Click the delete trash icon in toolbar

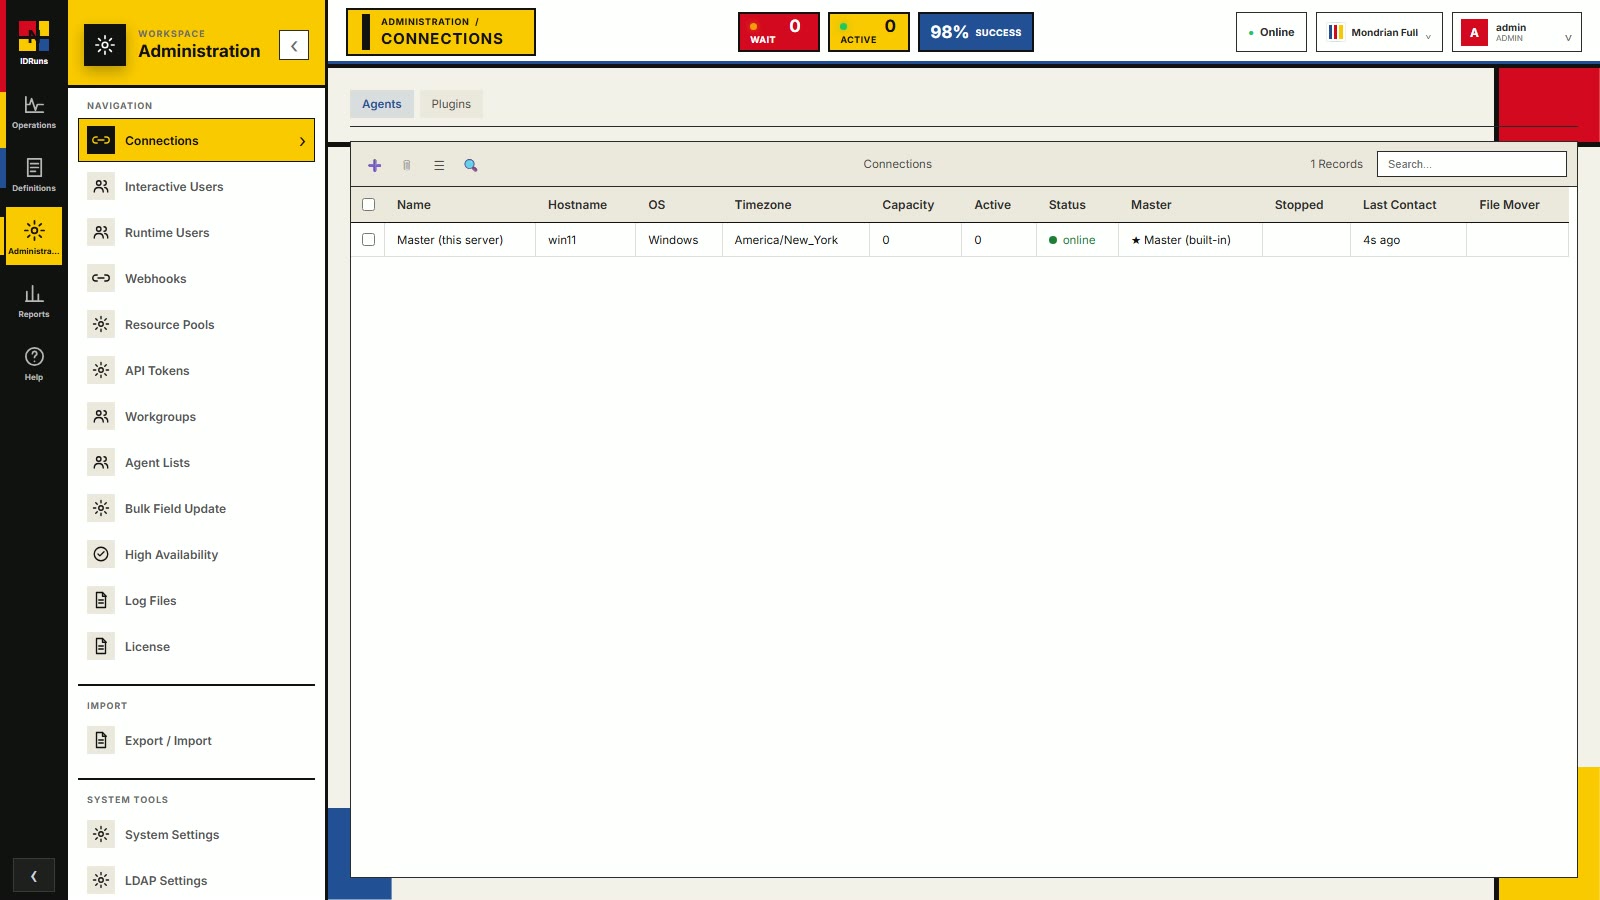click(407, 165)
